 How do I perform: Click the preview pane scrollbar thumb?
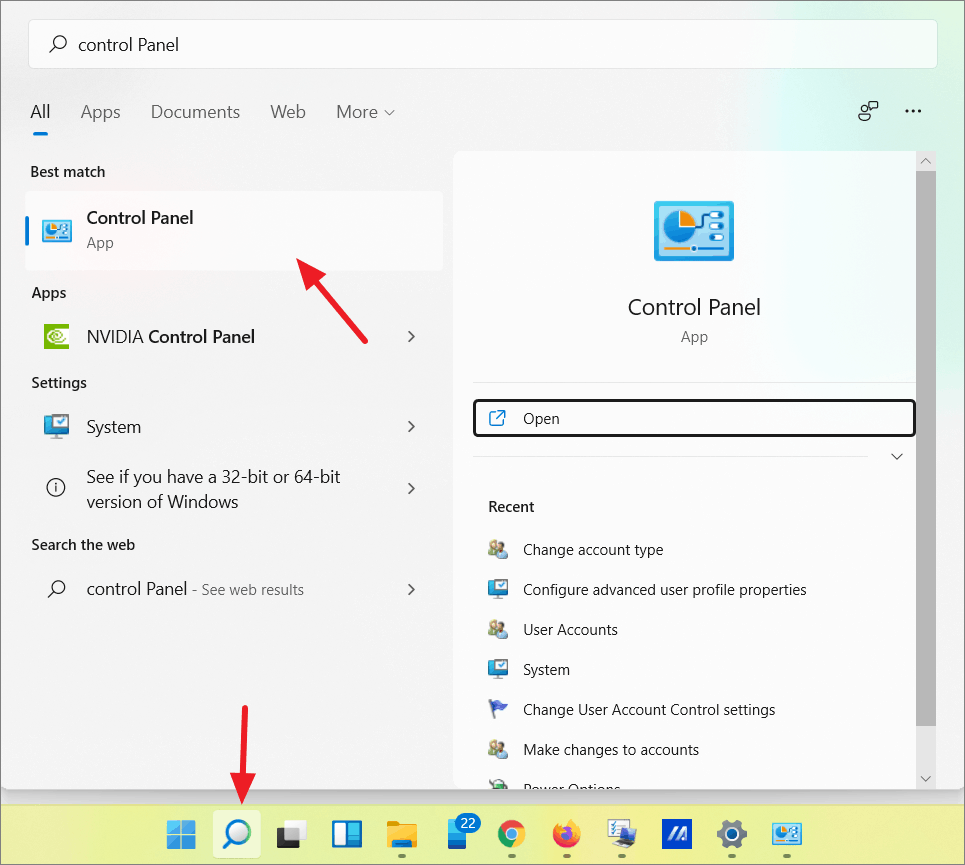[x=926, y=448]
